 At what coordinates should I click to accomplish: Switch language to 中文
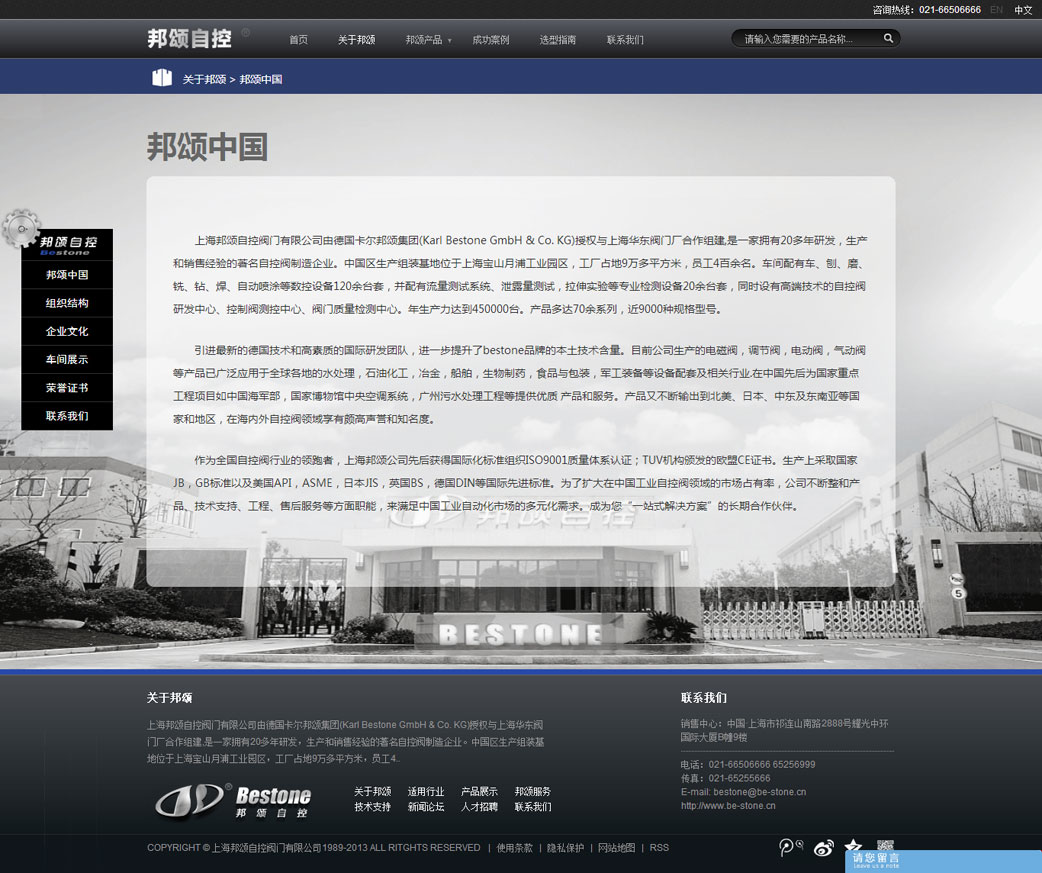(x=1023, y=9)
